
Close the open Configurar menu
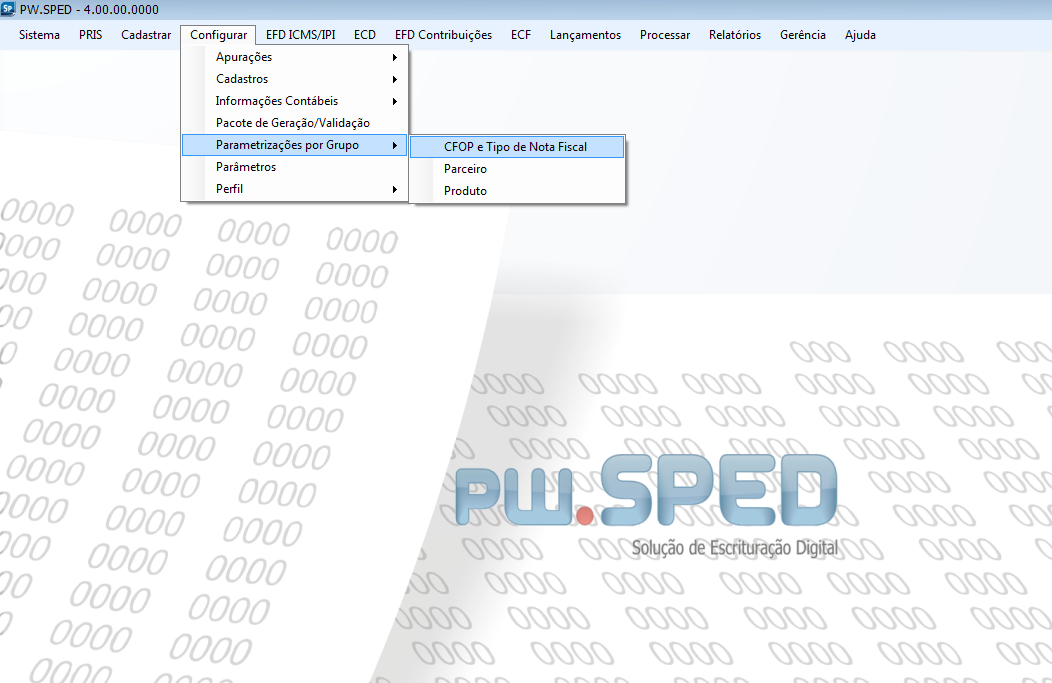click(x=218, y=35)
